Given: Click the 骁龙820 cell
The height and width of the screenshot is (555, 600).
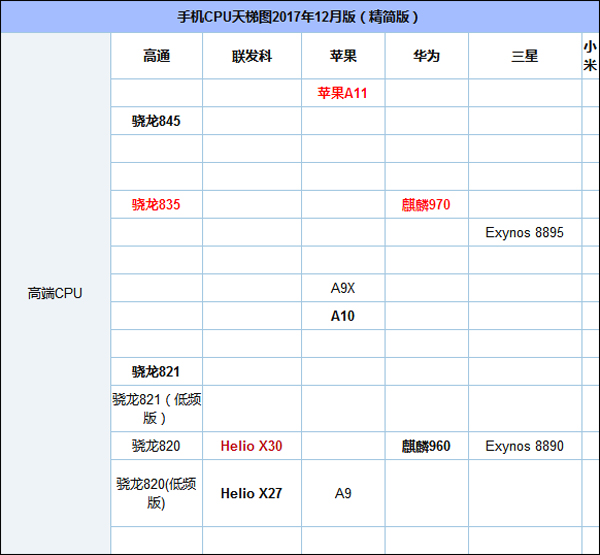Looking at the screenshot, I should coord(156,446).
